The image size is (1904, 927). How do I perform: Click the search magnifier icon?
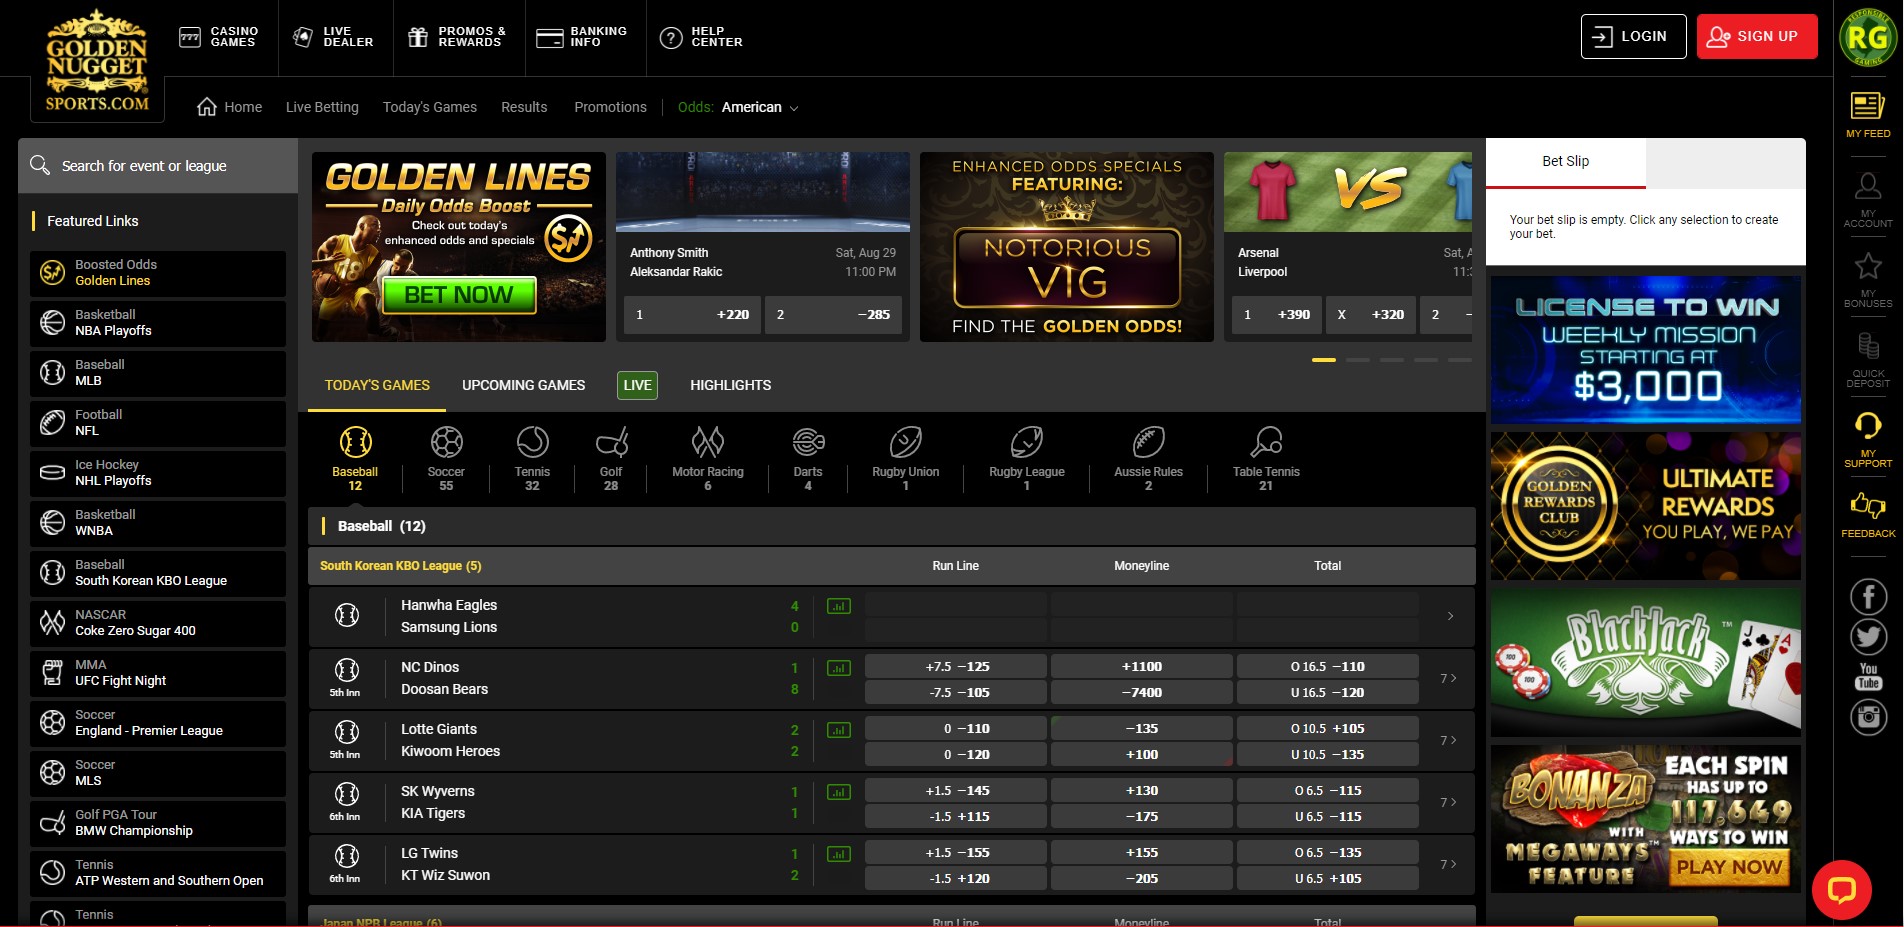point(40,165)
